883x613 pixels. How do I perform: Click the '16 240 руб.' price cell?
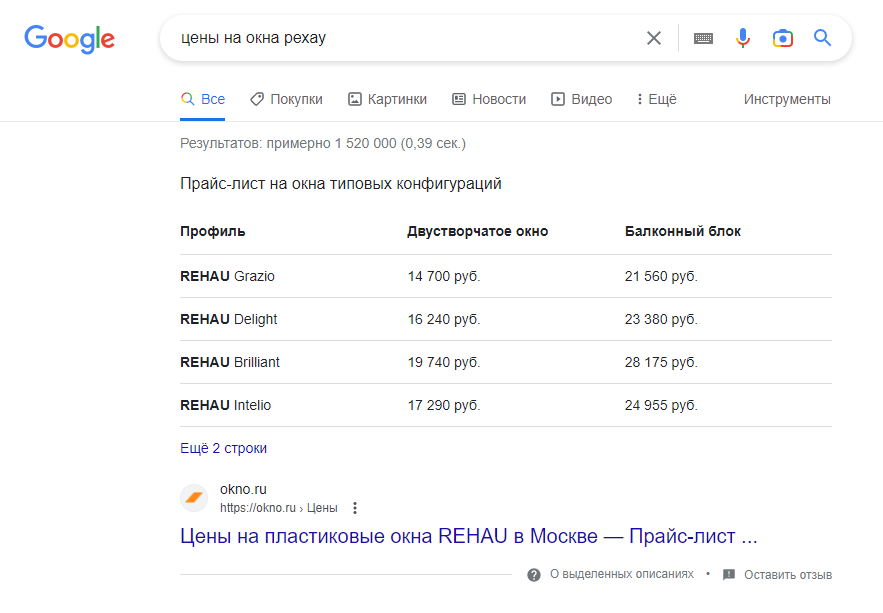coord(444,319)
